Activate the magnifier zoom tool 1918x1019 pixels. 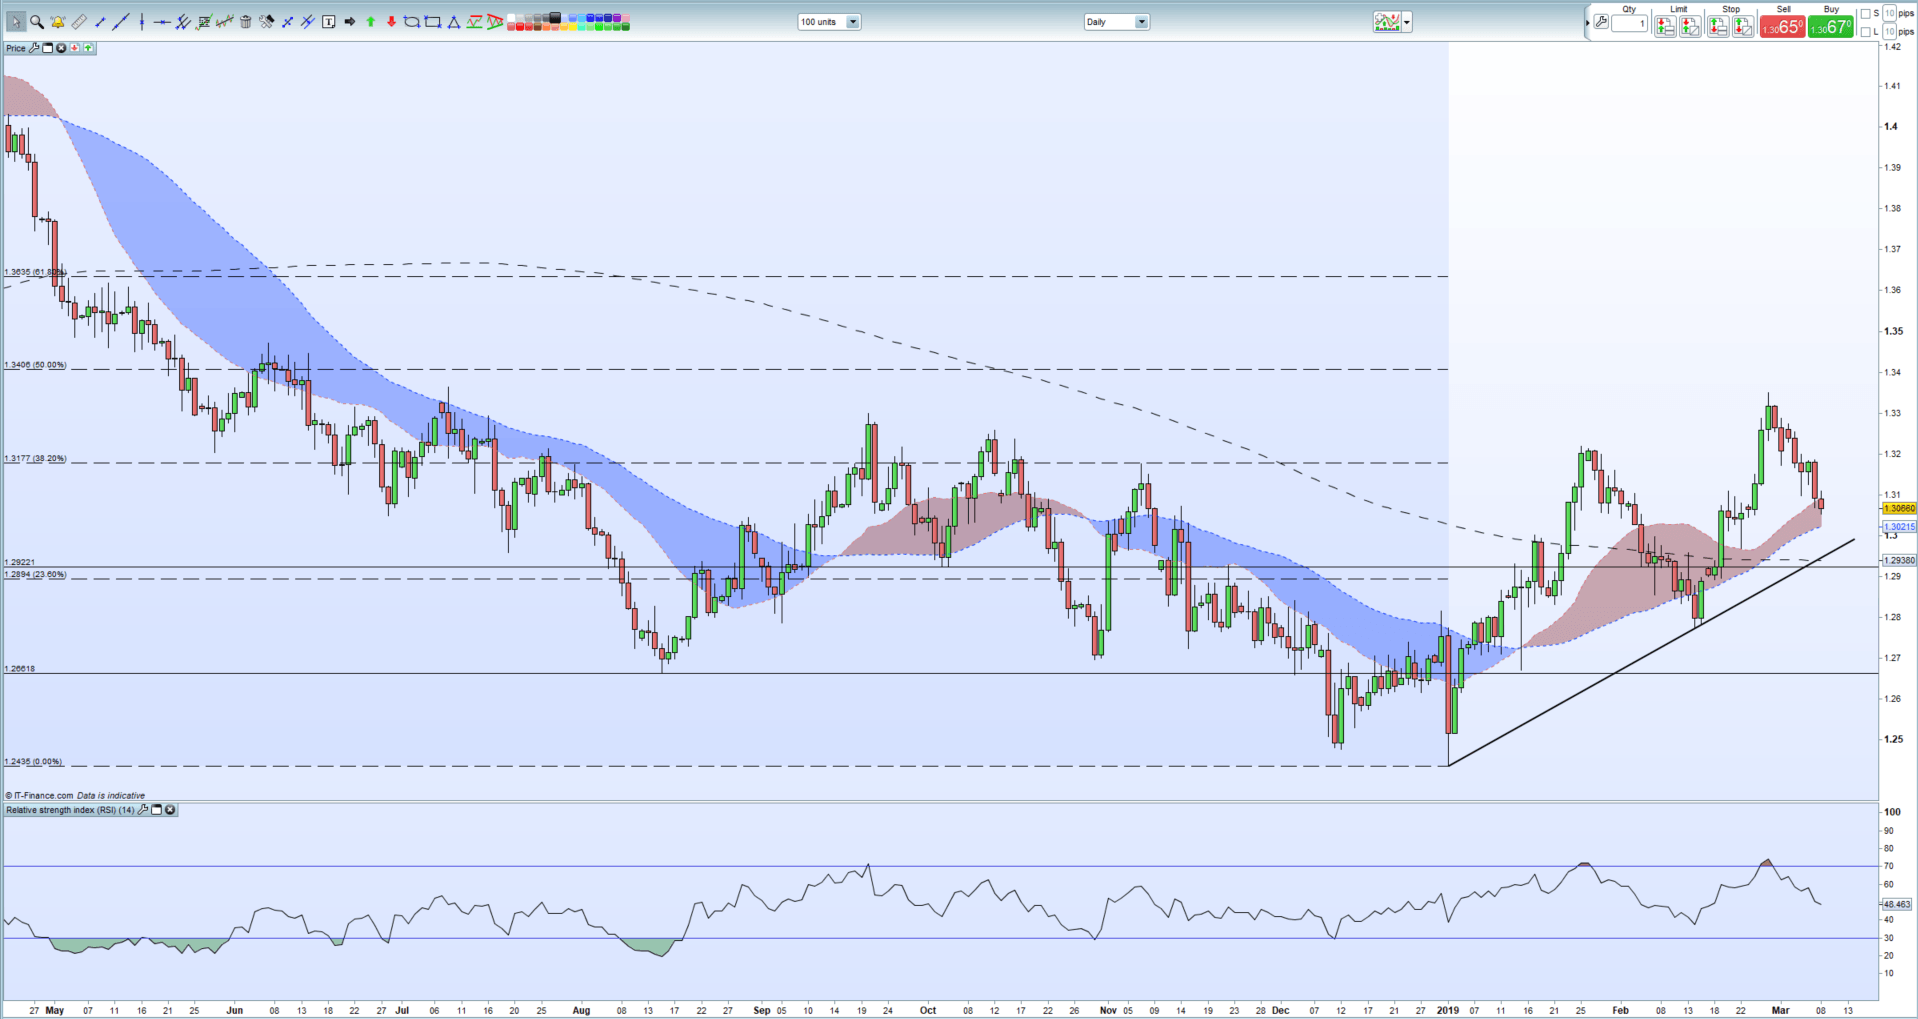(x=37, y=22)
